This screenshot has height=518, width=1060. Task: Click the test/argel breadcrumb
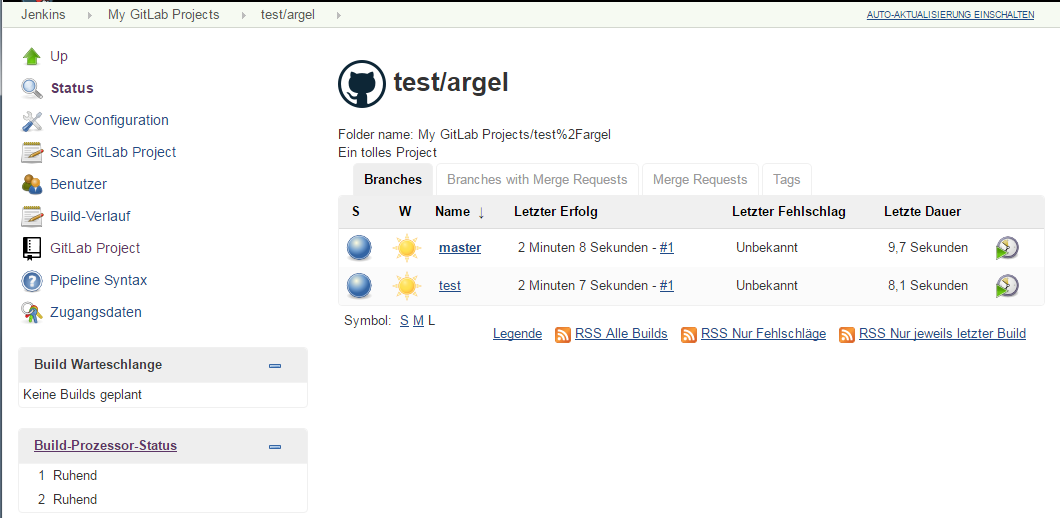tap(288, 14)
